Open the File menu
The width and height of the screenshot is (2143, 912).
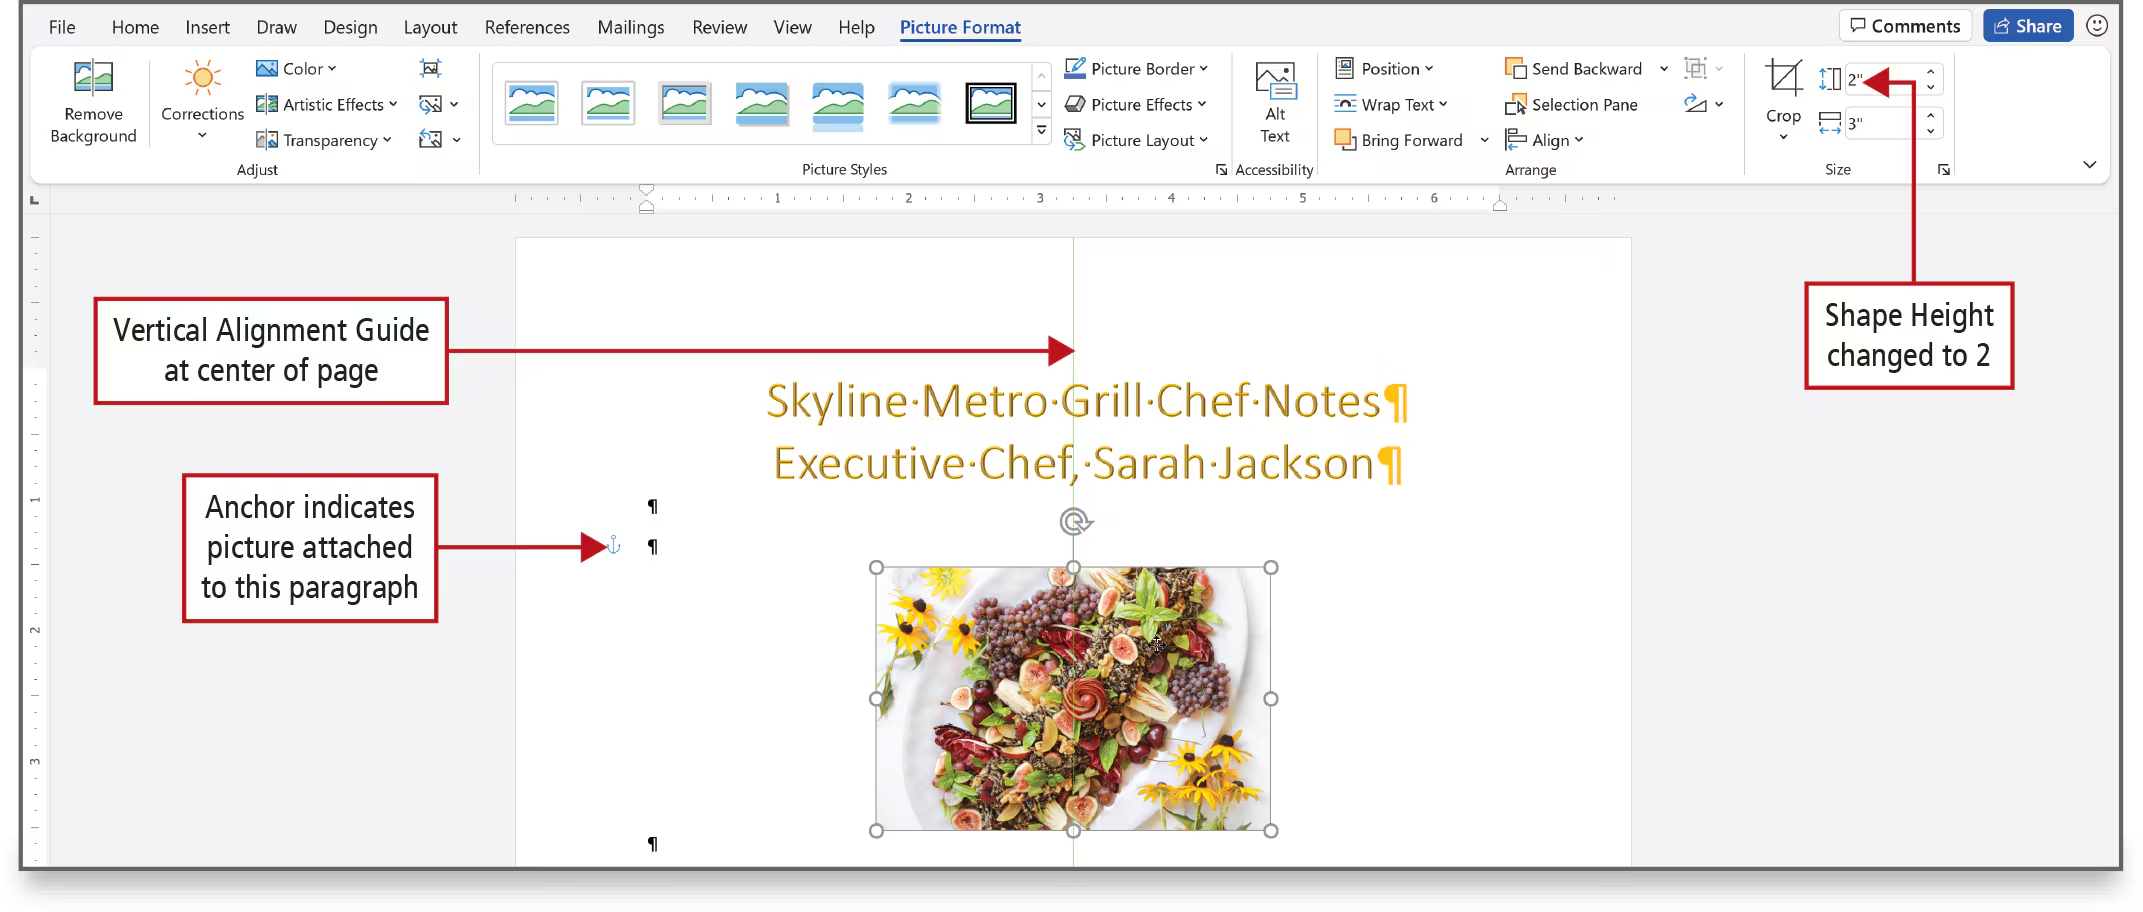point(62,27)
